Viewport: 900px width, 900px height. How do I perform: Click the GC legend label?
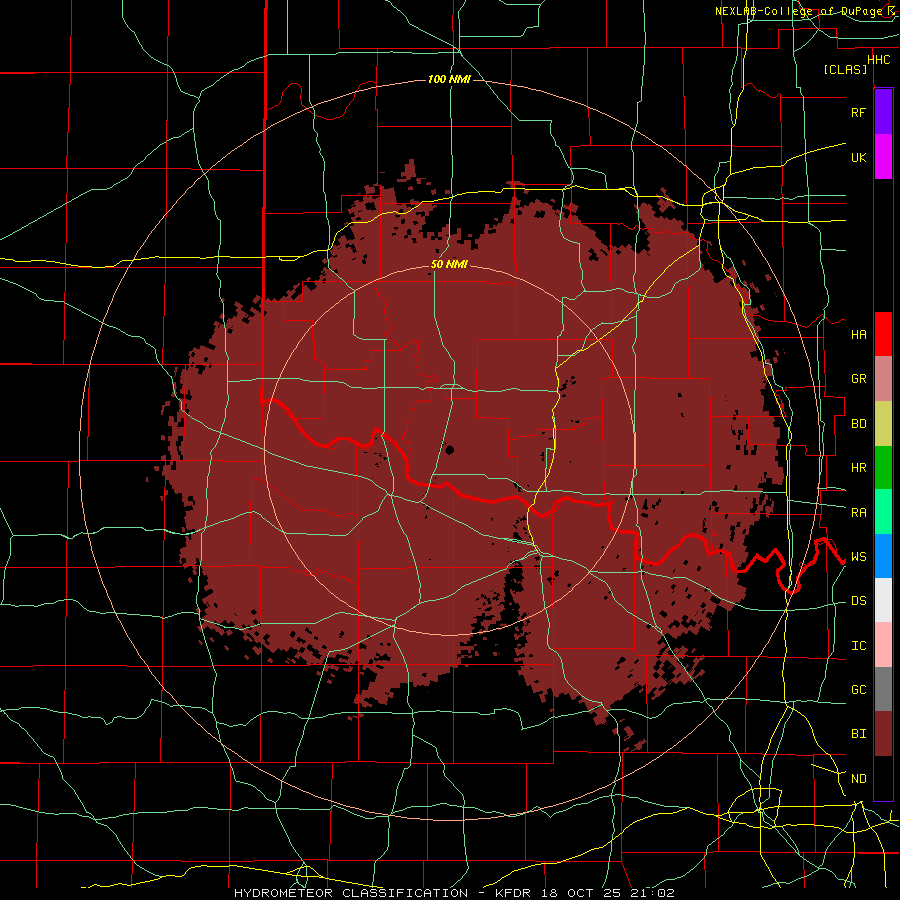tap(858, 690)
